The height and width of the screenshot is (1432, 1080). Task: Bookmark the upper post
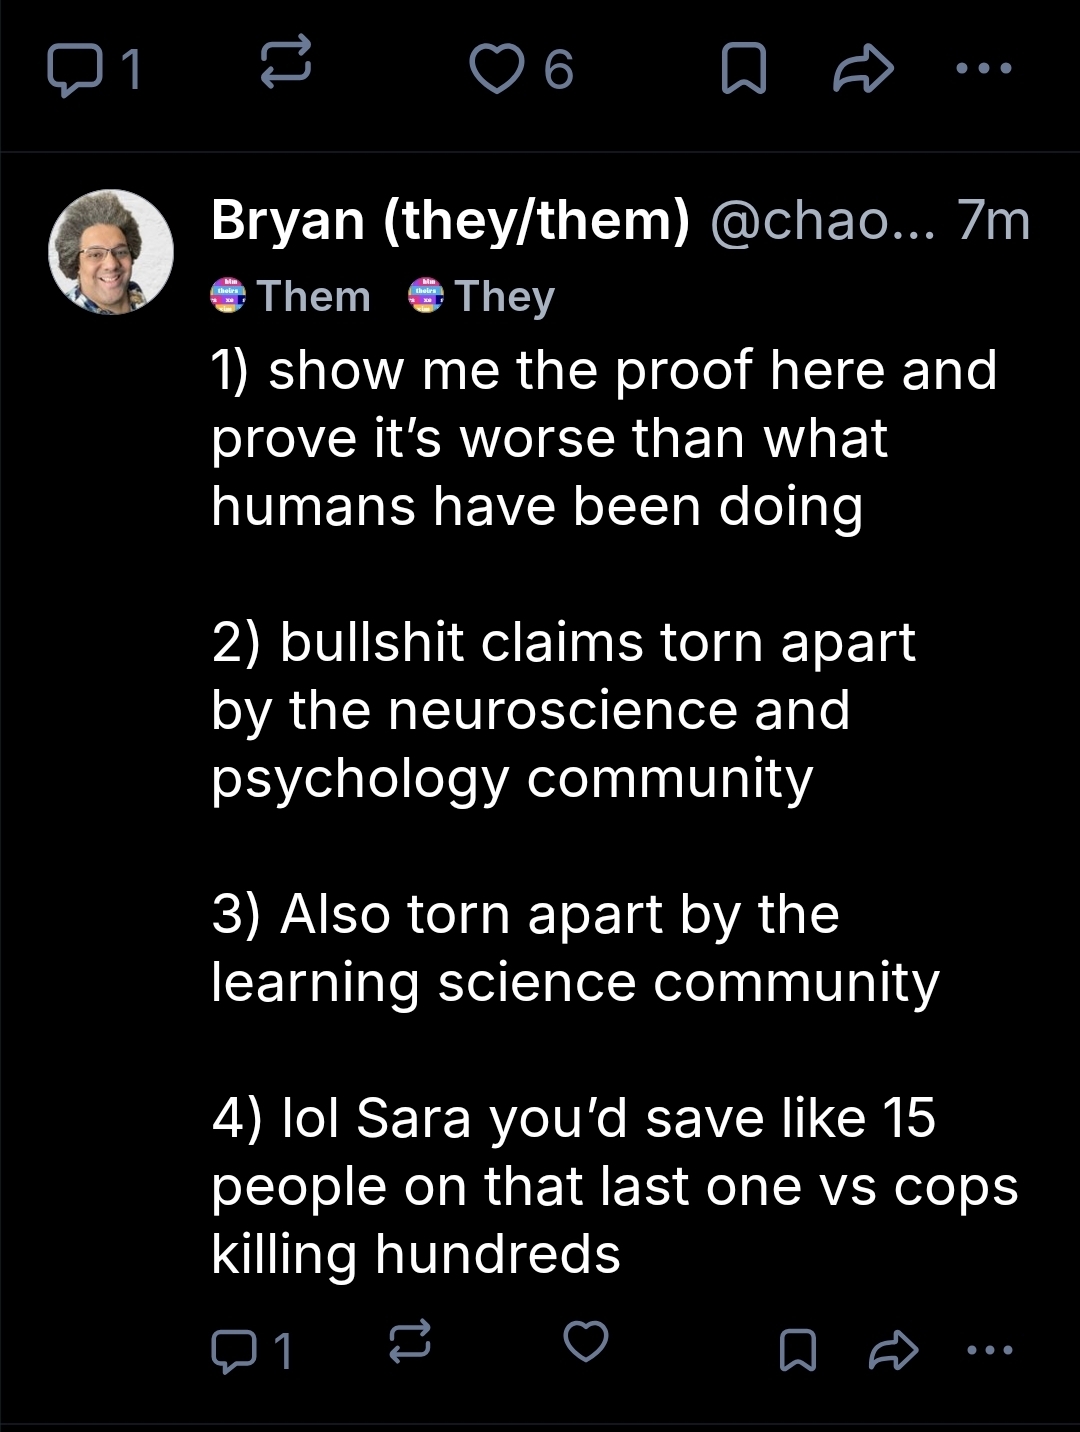pyautogui.click(x=743, y=70)
